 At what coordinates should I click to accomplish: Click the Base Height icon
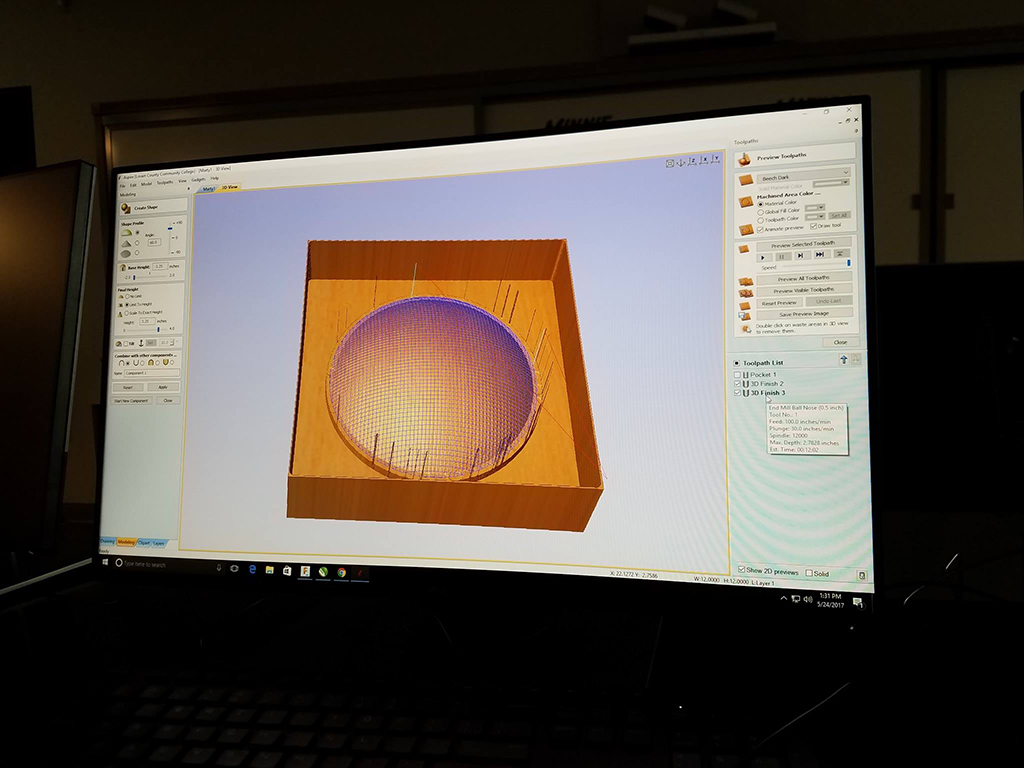click(x=123, y=267)
